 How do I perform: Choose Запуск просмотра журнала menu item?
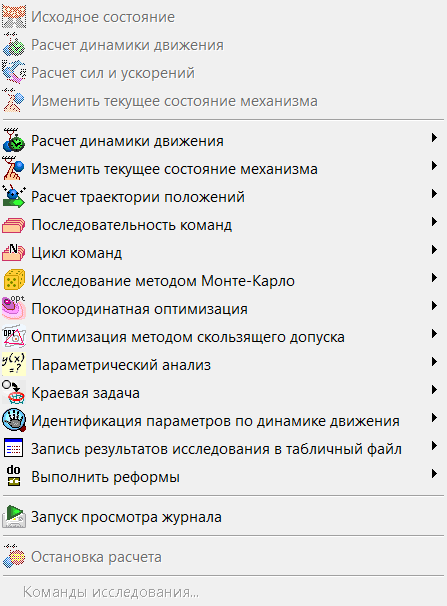[223, 517]
